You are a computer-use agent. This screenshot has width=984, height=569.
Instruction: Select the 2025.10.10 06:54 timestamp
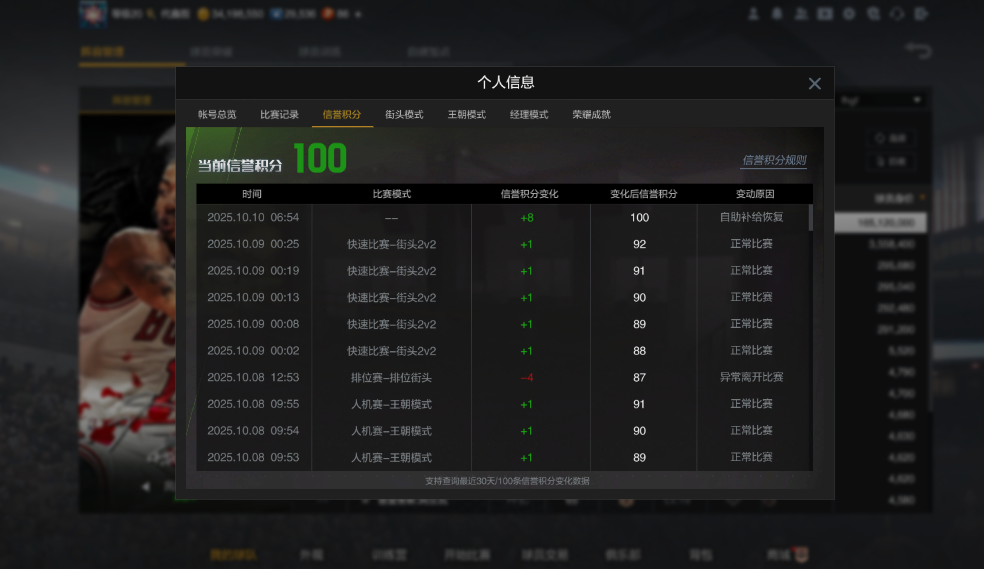[253, 217]
